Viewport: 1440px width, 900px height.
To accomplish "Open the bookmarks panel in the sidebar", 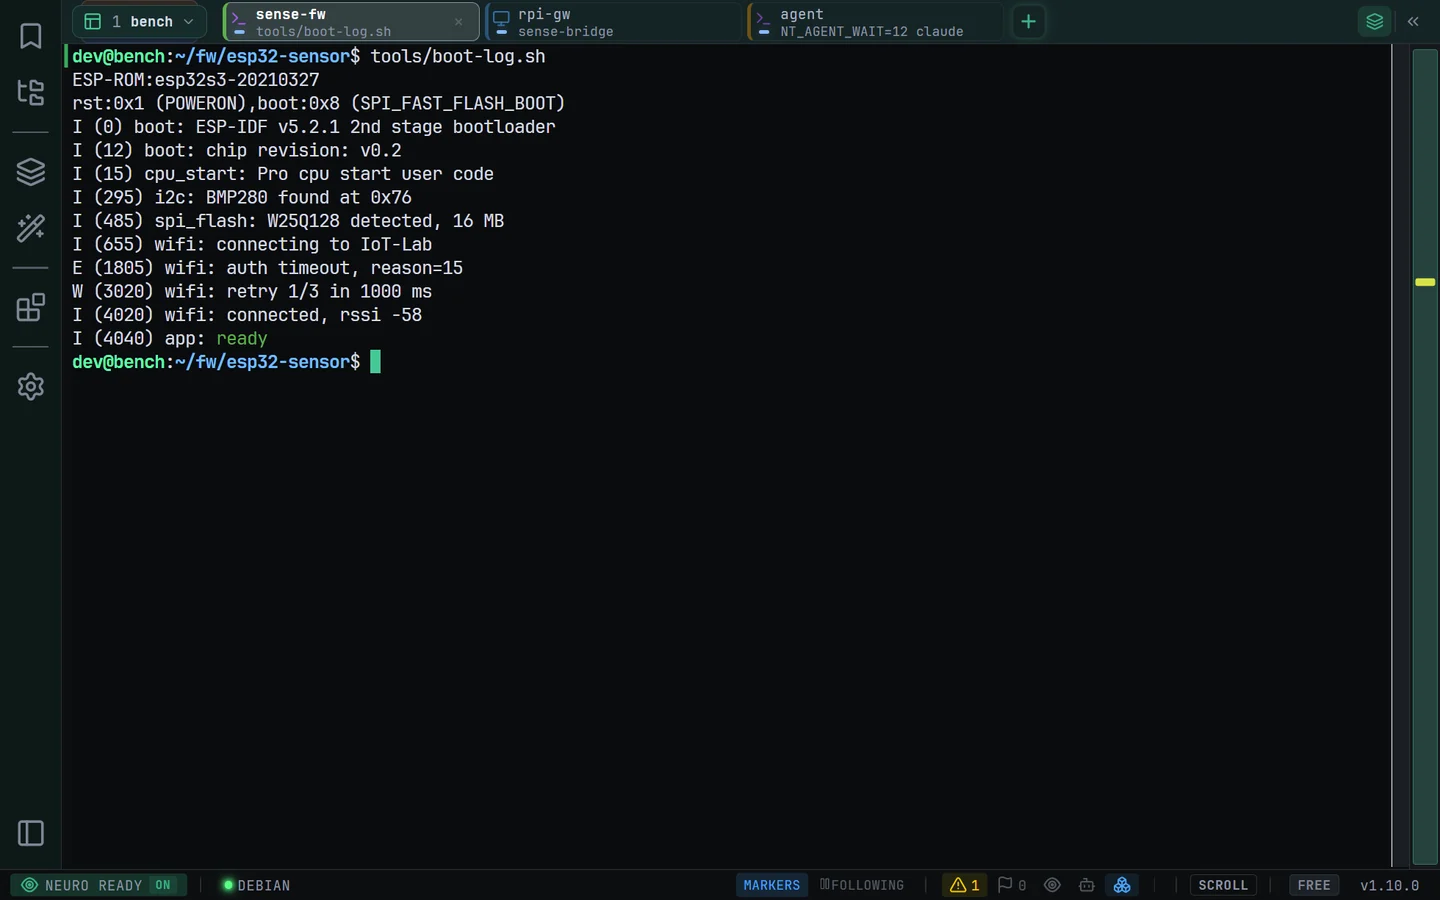I will tap(31, 36).
